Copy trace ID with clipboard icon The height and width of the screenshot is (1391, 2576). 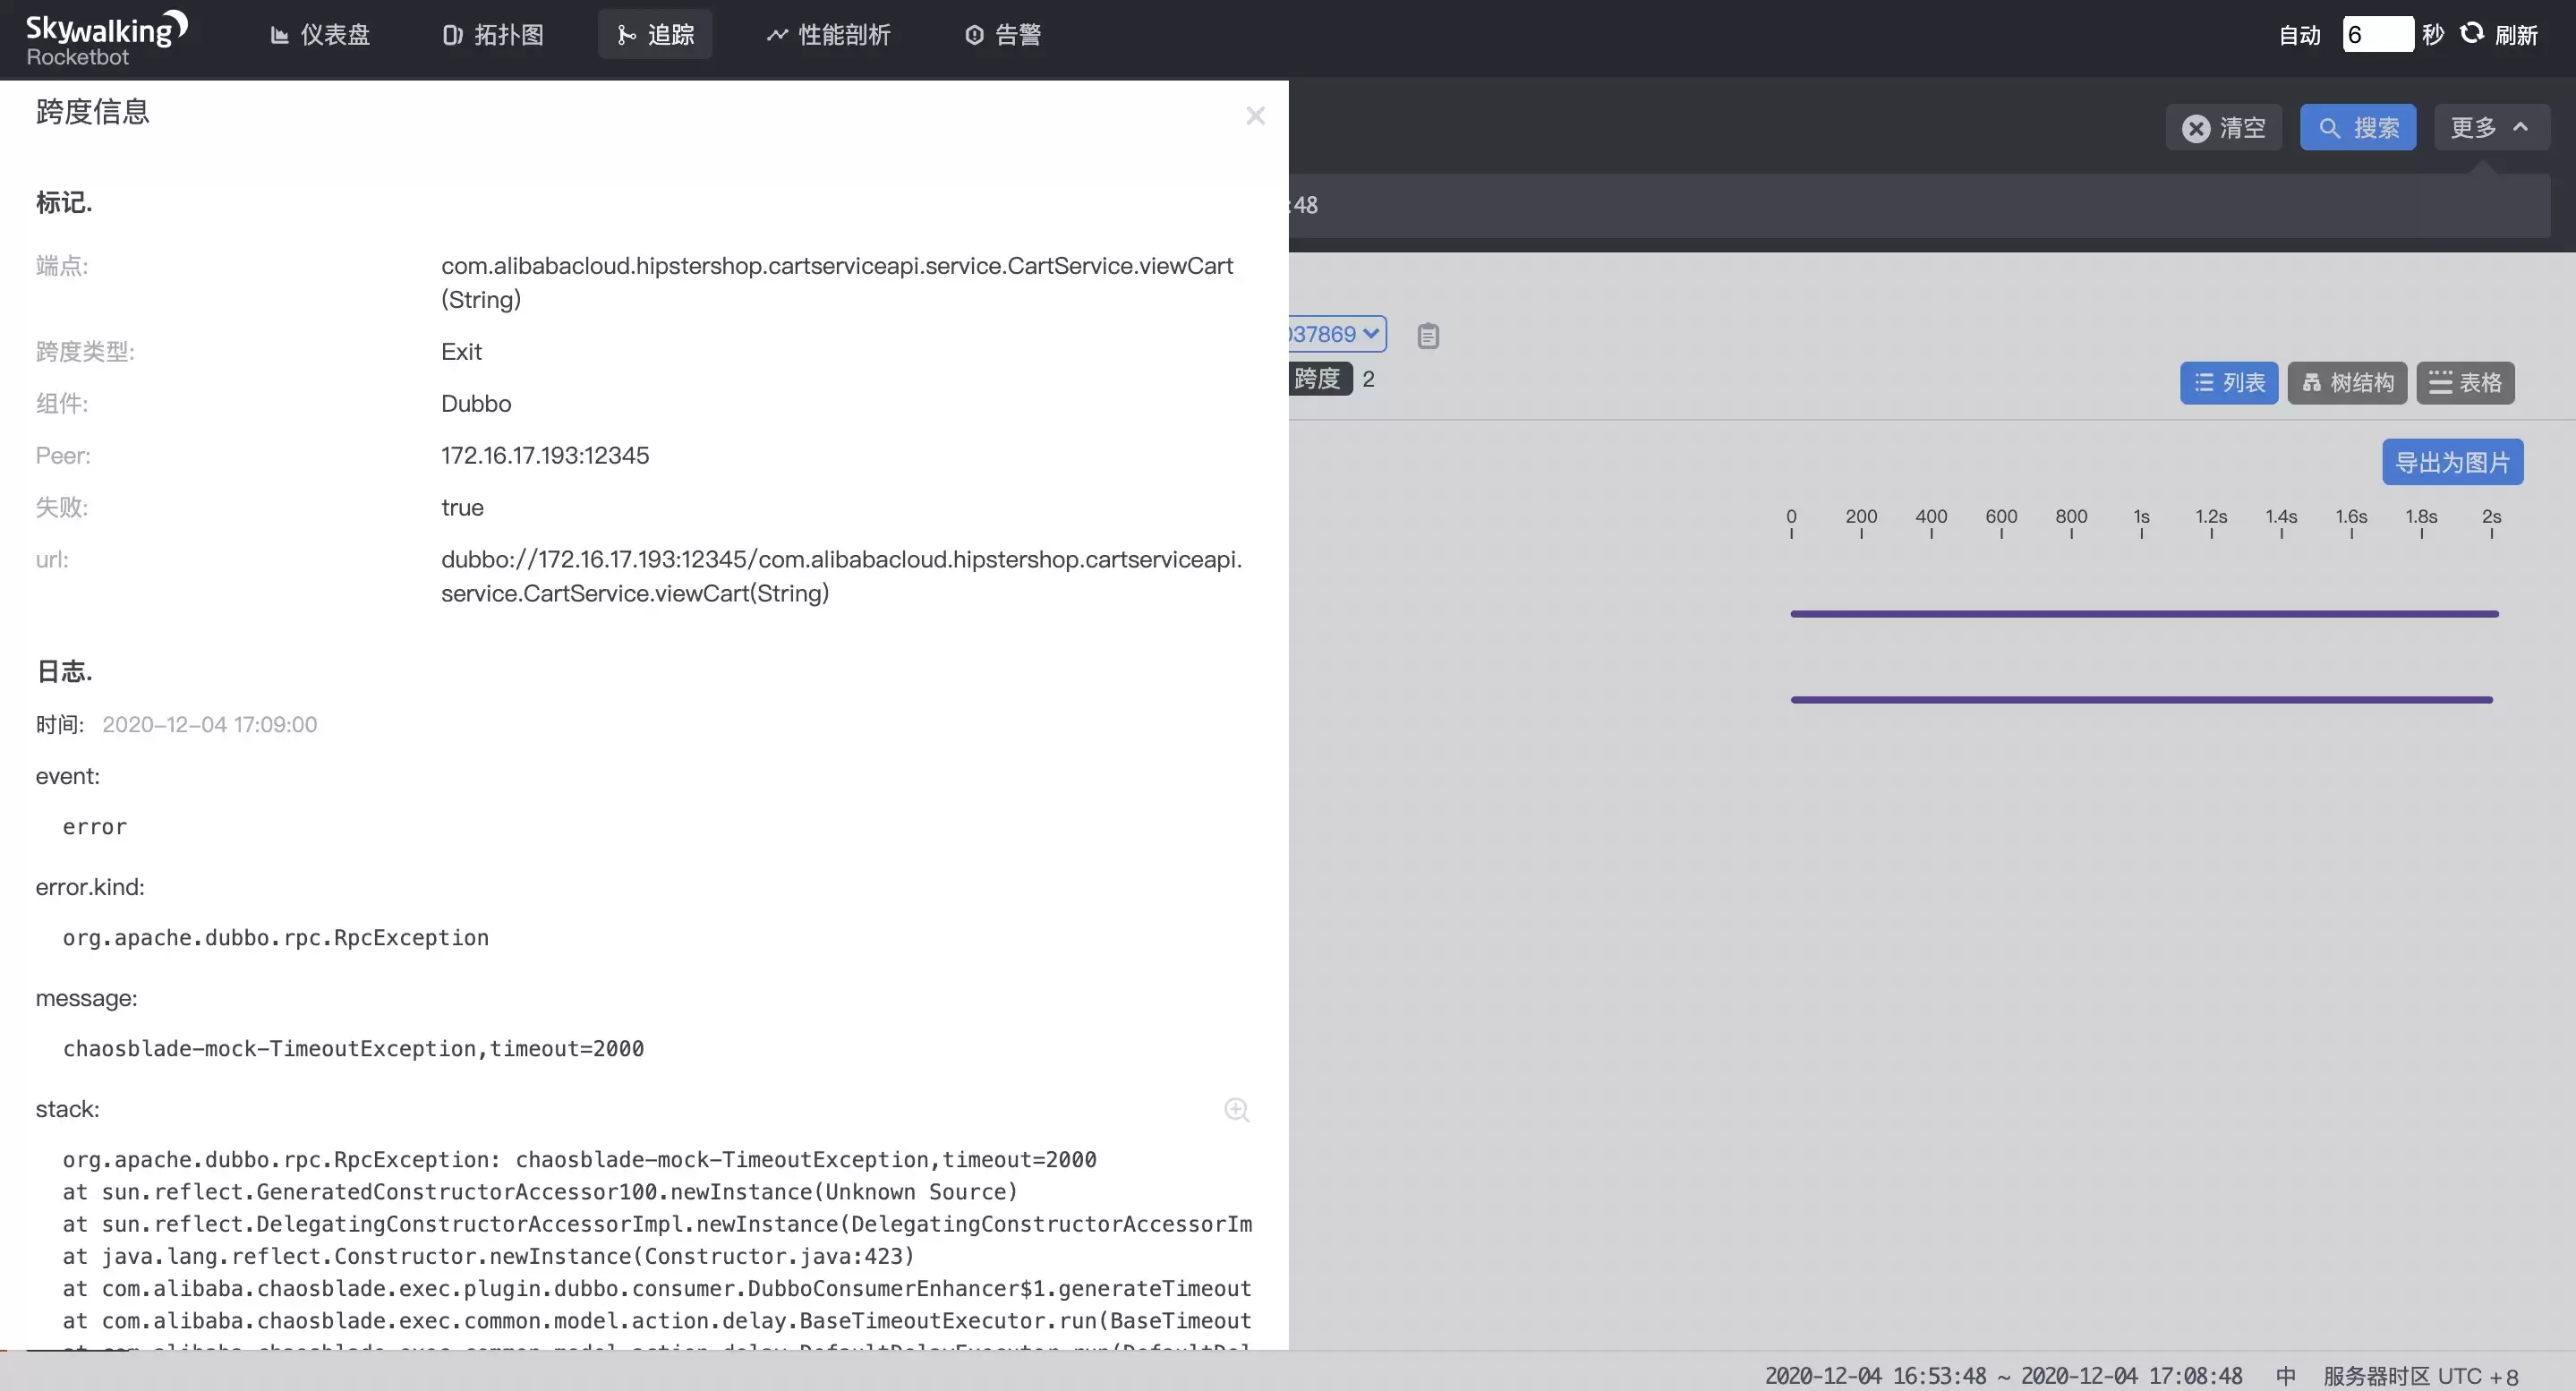pos(1428,336)
